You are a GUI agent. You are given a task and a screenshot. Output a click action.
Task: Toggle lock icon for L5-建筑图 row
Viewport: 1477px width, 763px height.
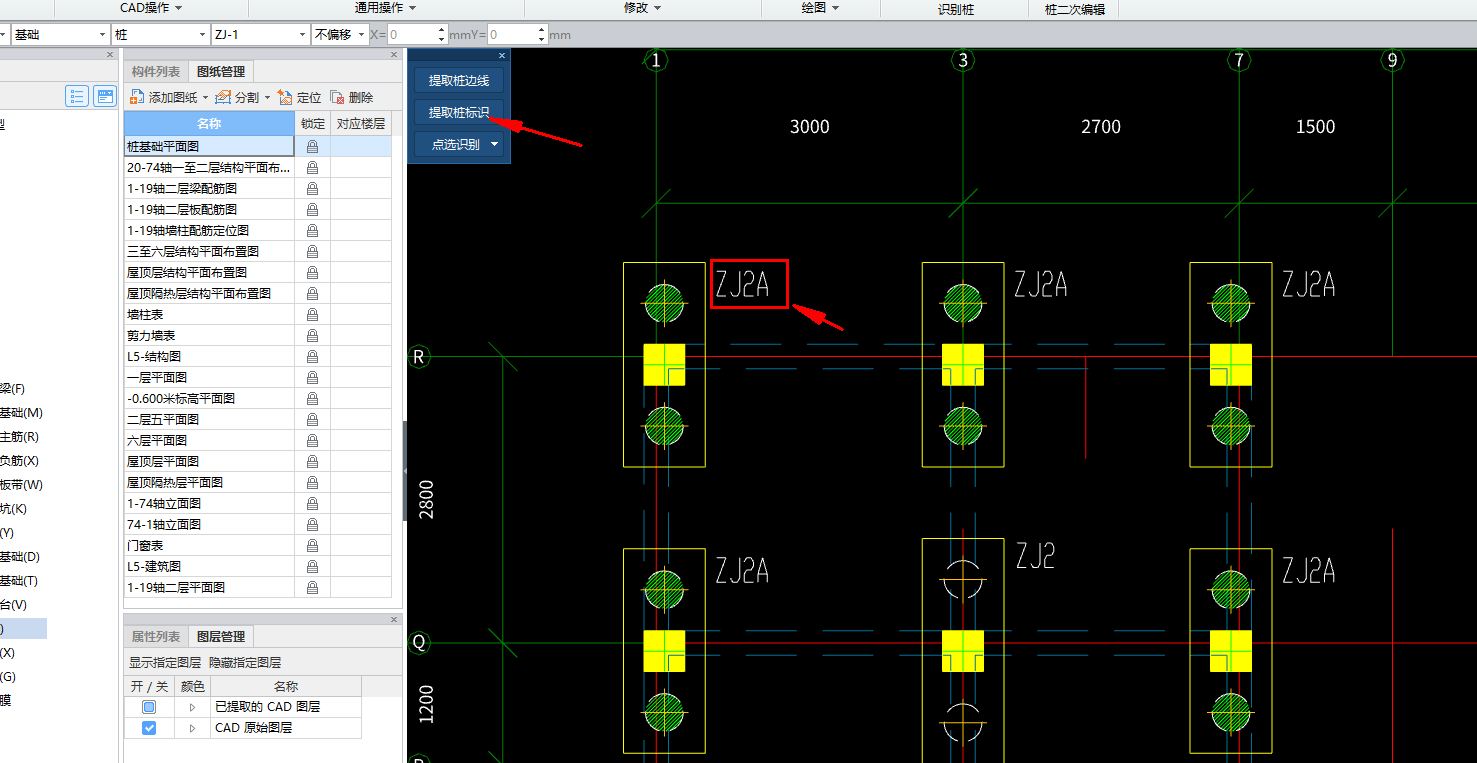coord(312,566)
